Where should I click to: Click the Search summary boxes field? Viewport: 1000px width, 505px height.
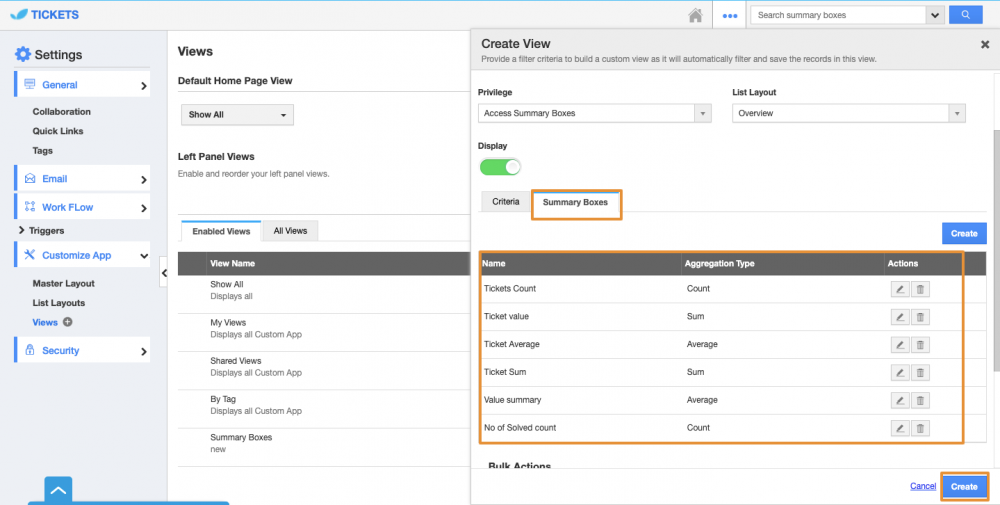tap(838, 15)
